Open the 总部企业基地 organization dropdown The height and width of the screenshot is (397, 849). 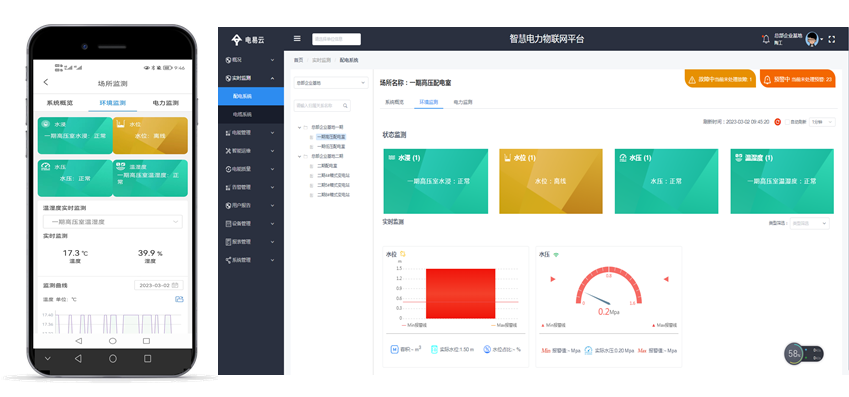coord(331,83)
